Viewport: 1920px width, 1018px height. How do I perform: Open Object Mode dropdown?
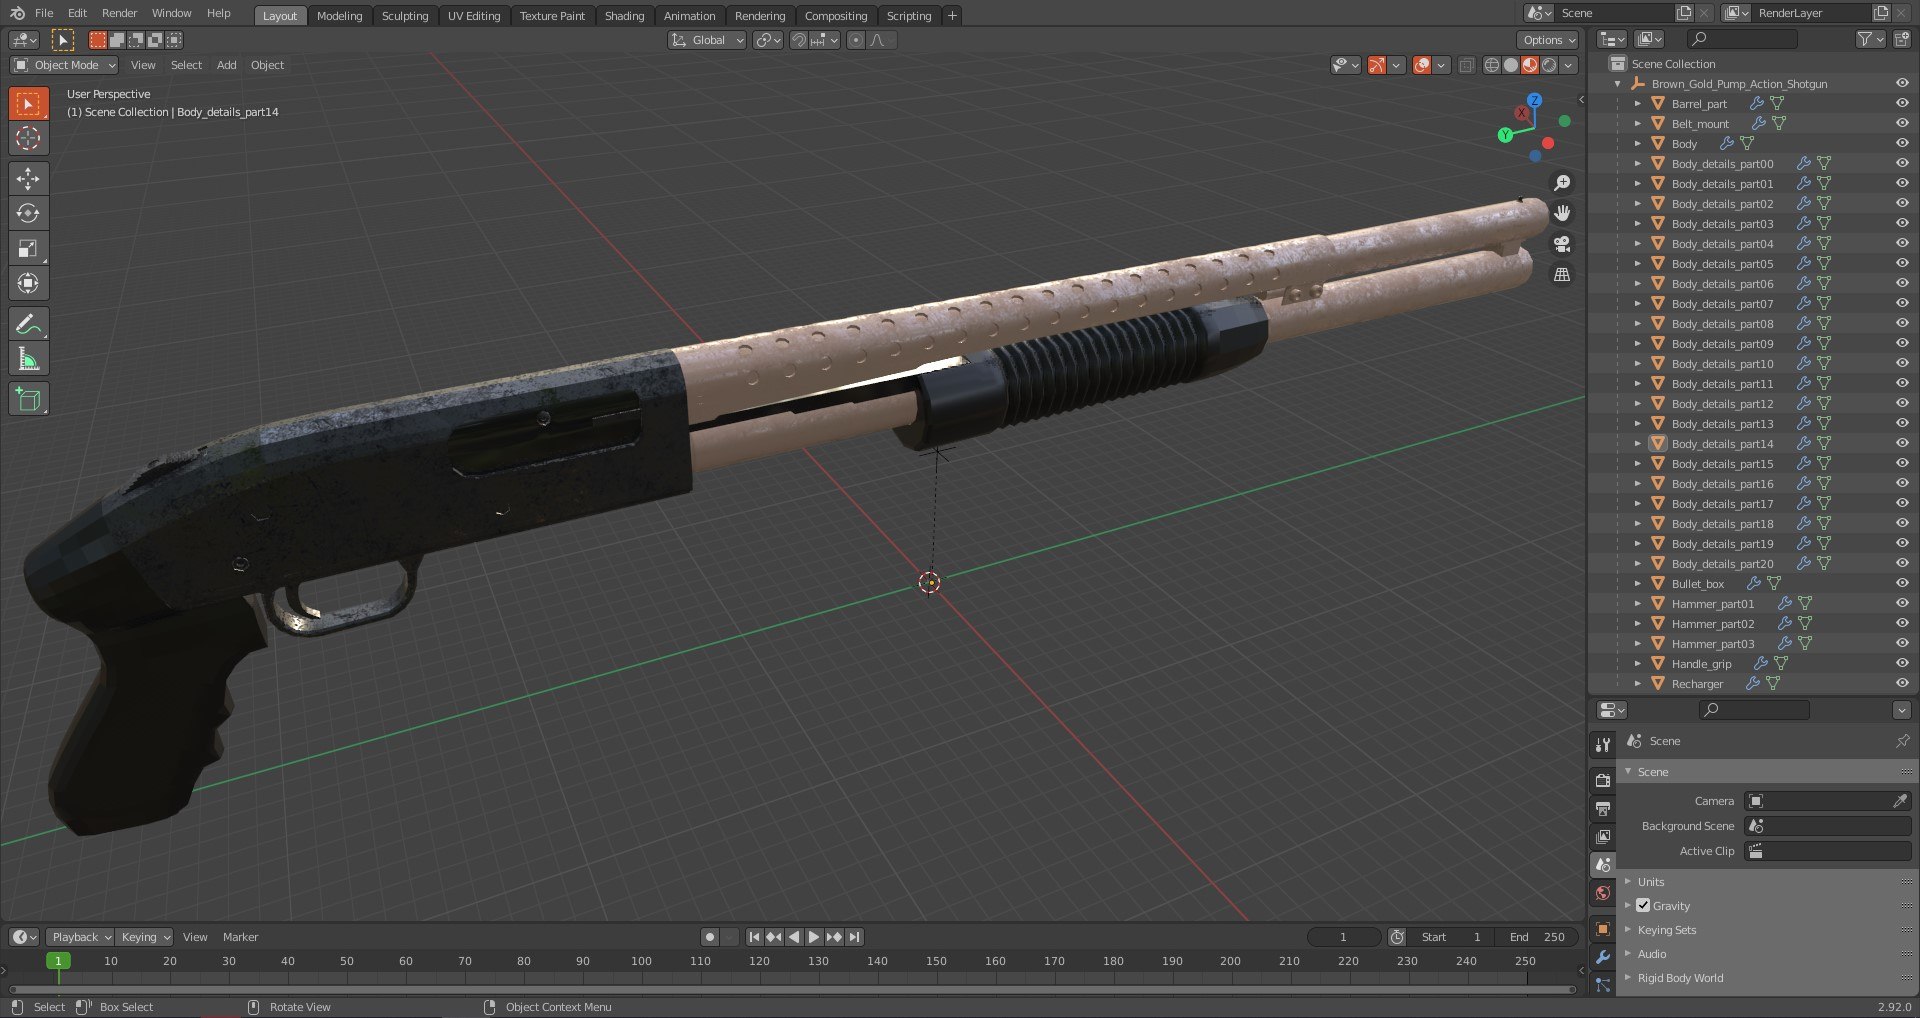(64, 65)
